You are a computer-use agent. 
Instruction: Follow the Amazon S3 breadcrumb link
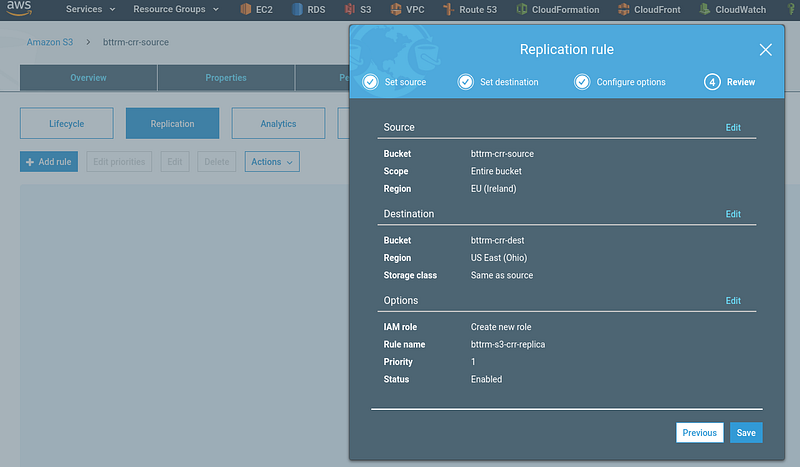[49, 42]
